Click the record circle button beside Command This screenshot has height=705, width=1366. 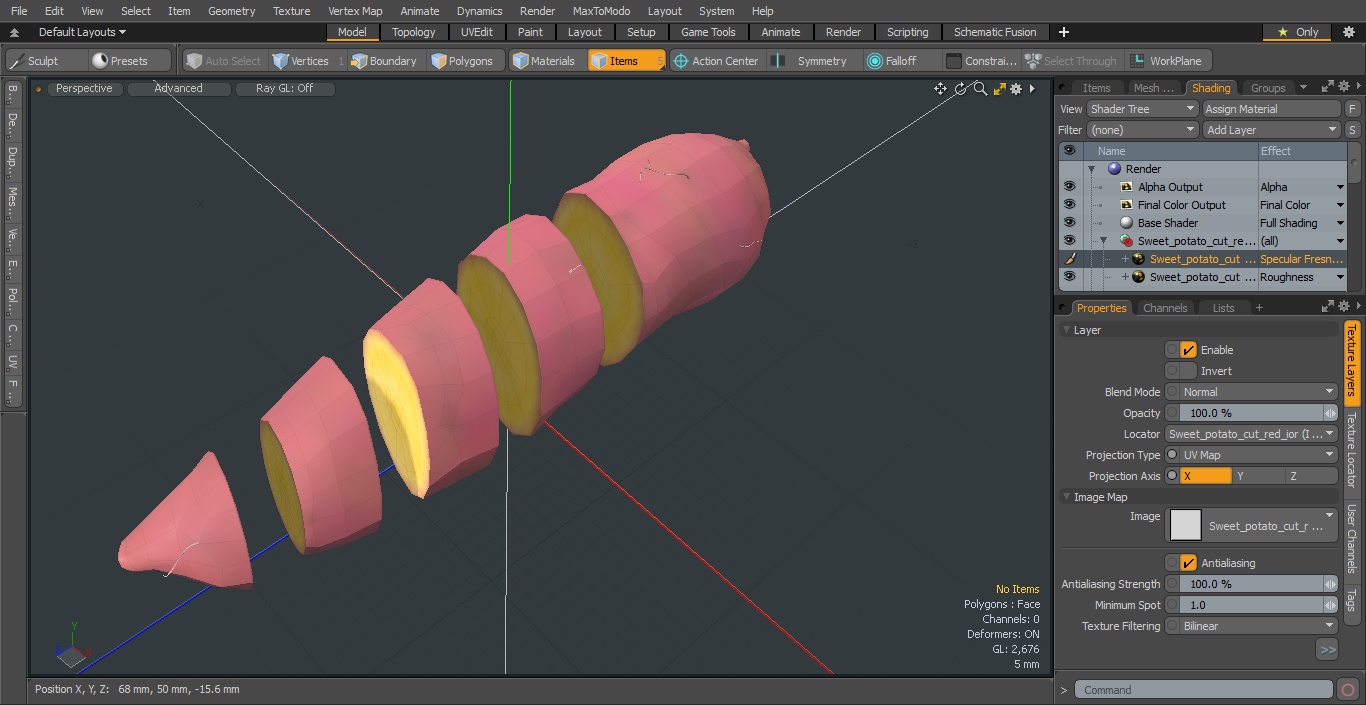point(1348,689)
